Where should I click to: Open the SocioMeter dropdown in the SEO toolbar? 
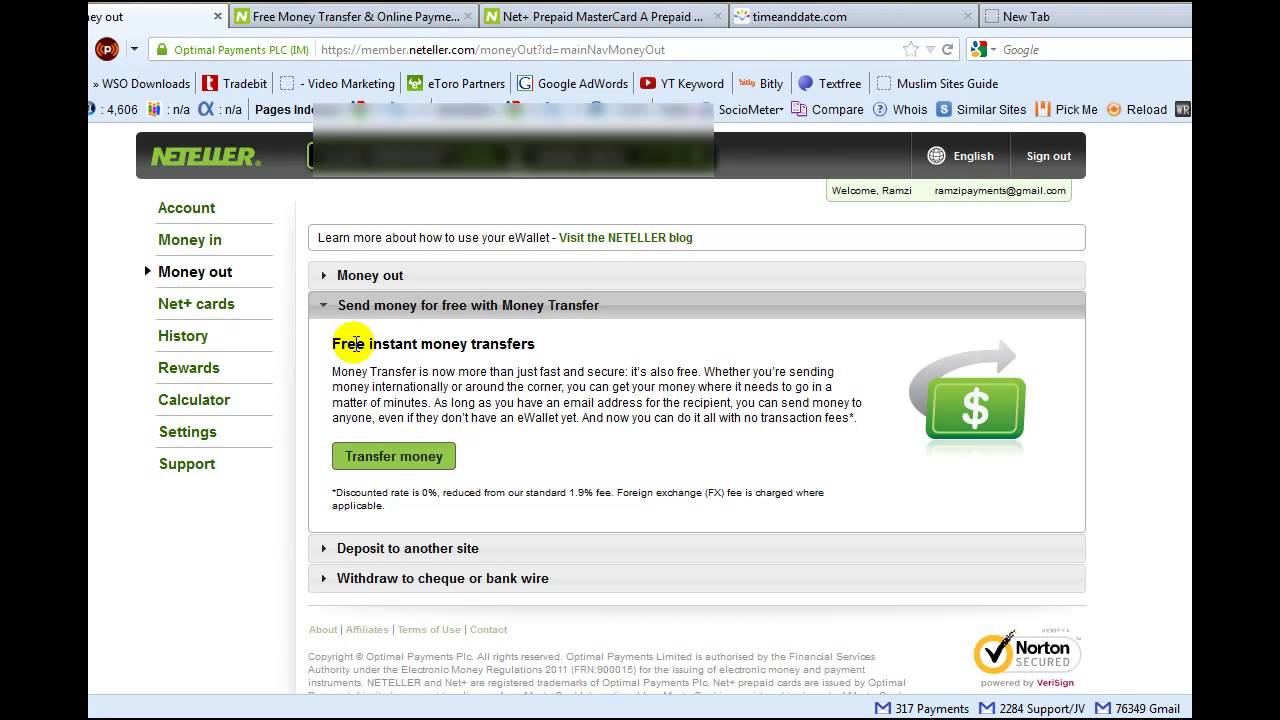pos(751,109)
